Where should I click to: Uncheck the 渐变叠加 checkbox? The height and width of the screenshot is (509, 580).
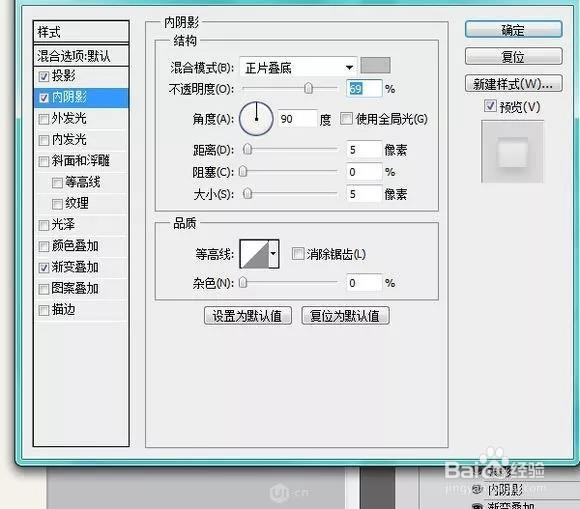pyautogui.click(x=44, y=267)
